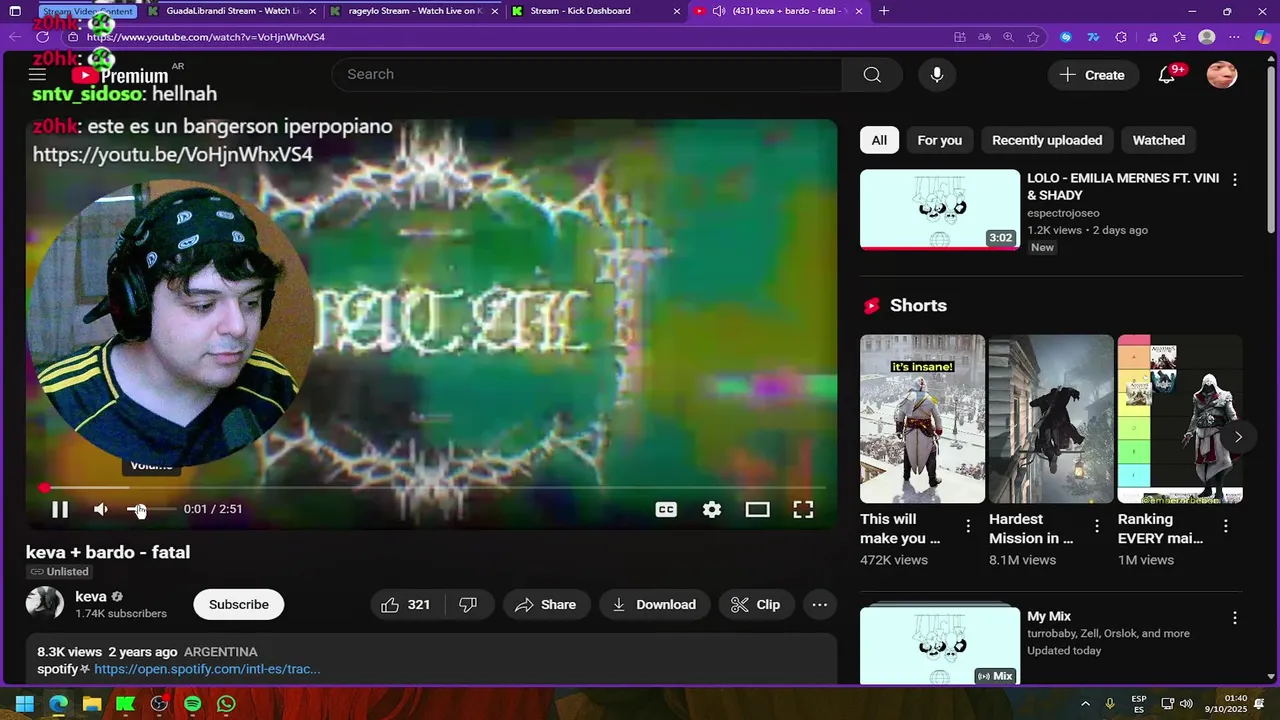Open the video player settings gear

click(x=712, y=509)
